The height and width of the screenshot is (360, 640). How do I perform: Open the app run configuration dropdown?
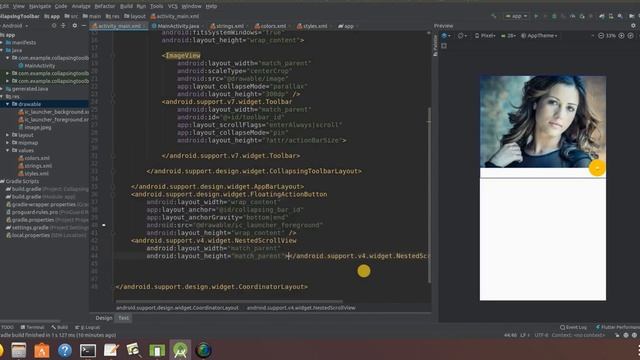(x=516, y=16)
